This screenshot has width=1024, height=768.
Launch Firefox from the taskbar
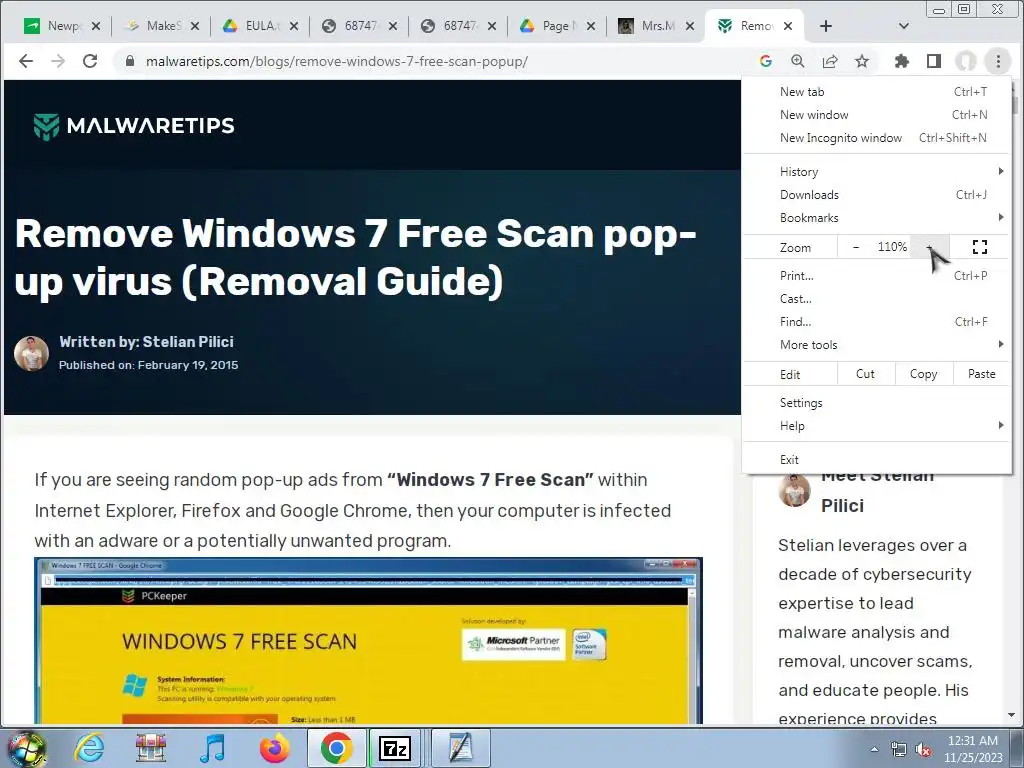274,748
